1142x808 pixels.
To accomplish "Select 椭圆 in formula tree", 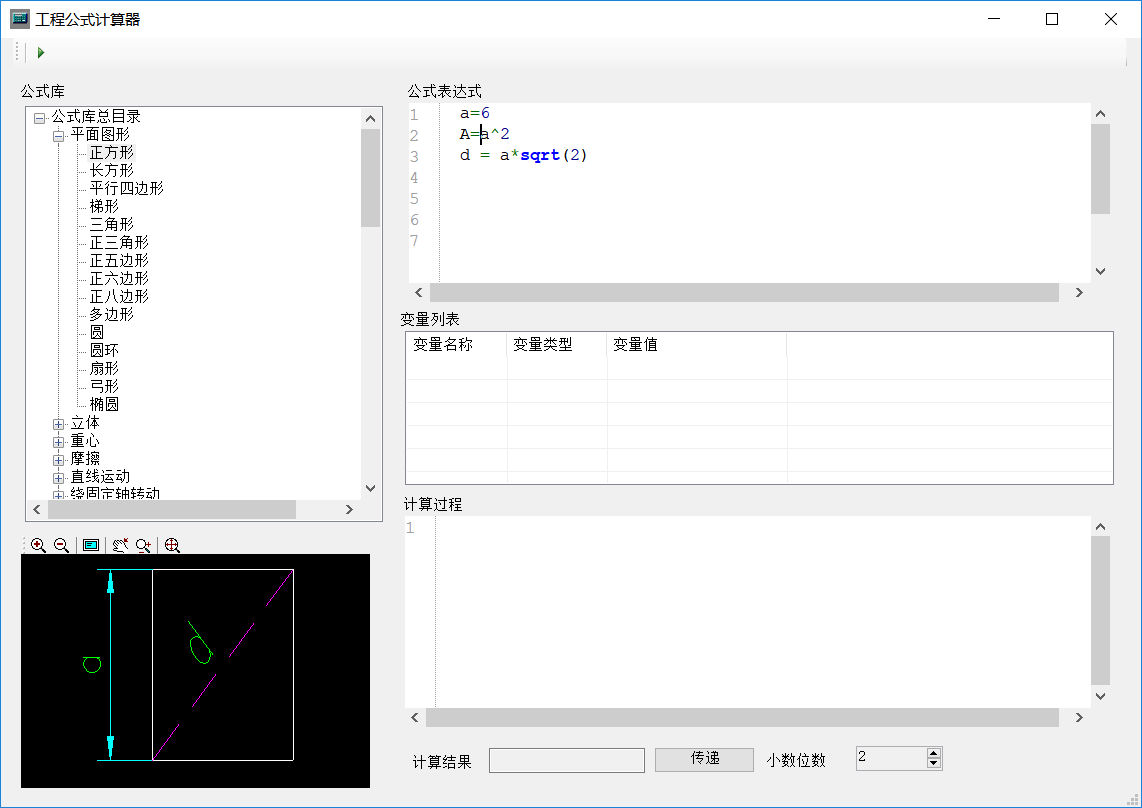I will (x=104, y=404).
